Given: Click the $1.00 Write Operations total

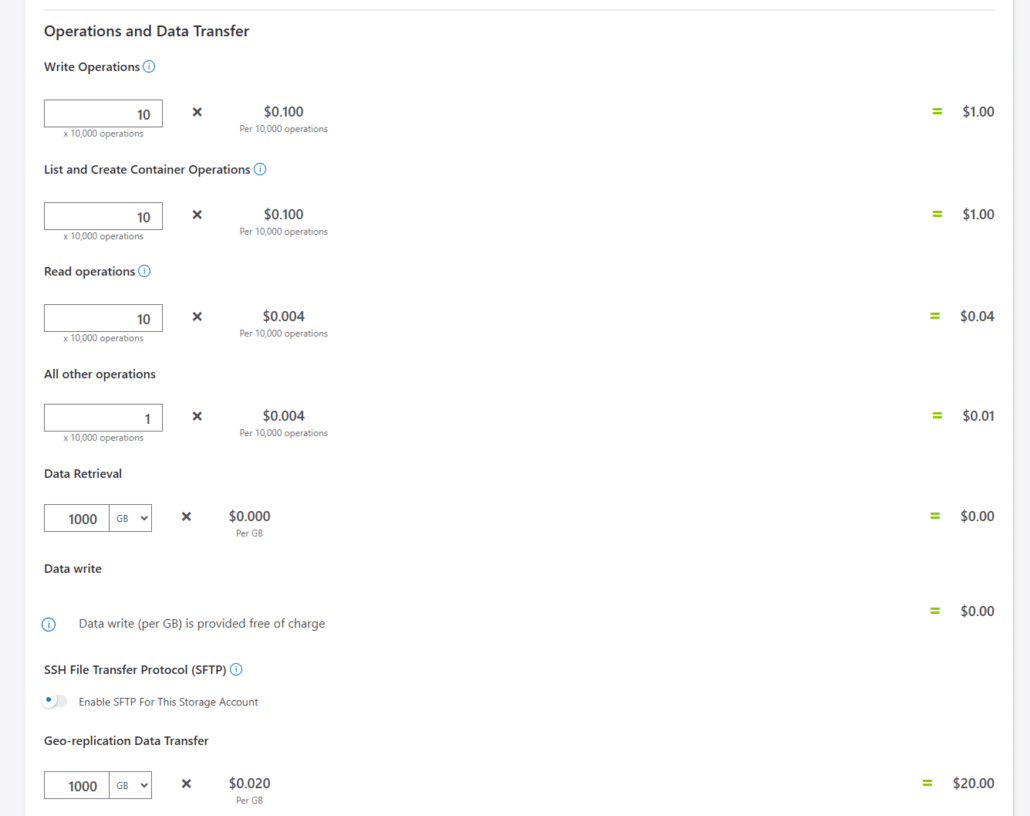Looking at the screenshot, I should (x=978, y=111).
